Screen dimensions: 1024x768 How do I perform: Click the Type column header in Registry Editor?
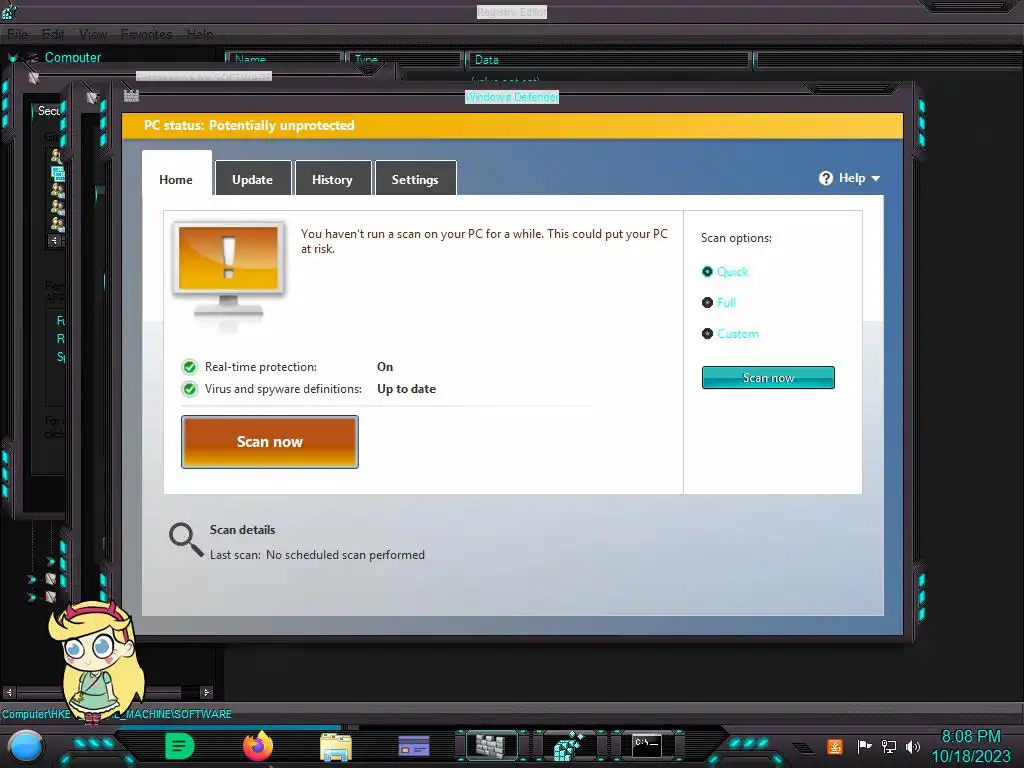point(405,59)
